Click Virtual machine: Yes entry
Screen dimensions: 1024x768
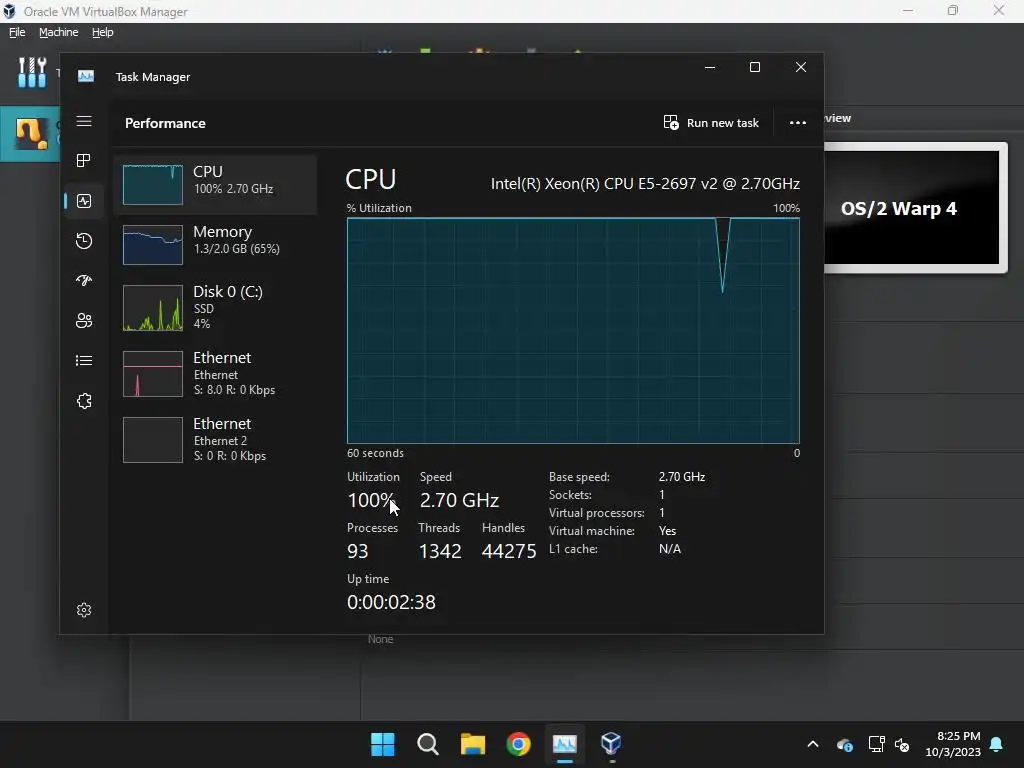point(613,531)
